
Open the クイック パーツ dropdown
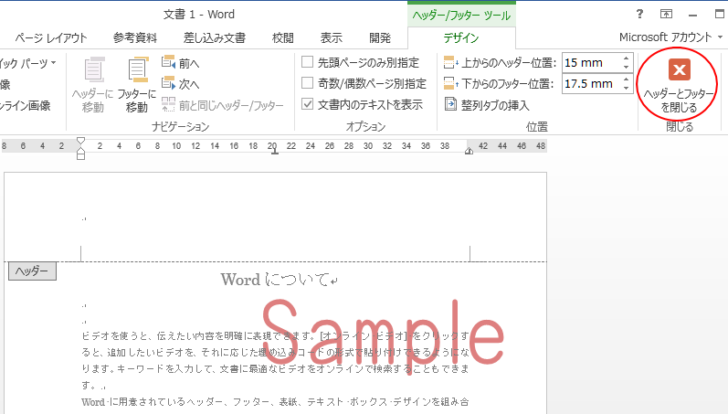(x=28, y=63)
